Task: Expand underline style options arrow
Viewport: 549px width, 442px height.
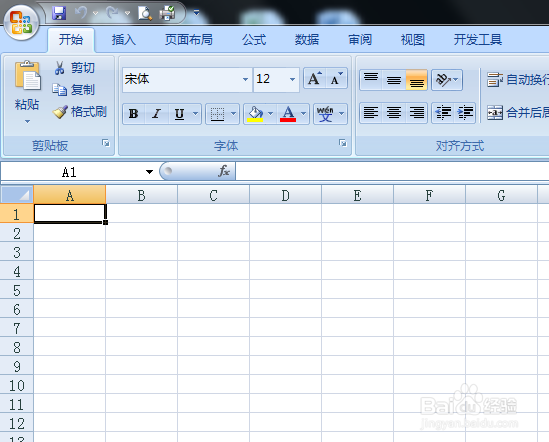Action: [x=196, y=113]
